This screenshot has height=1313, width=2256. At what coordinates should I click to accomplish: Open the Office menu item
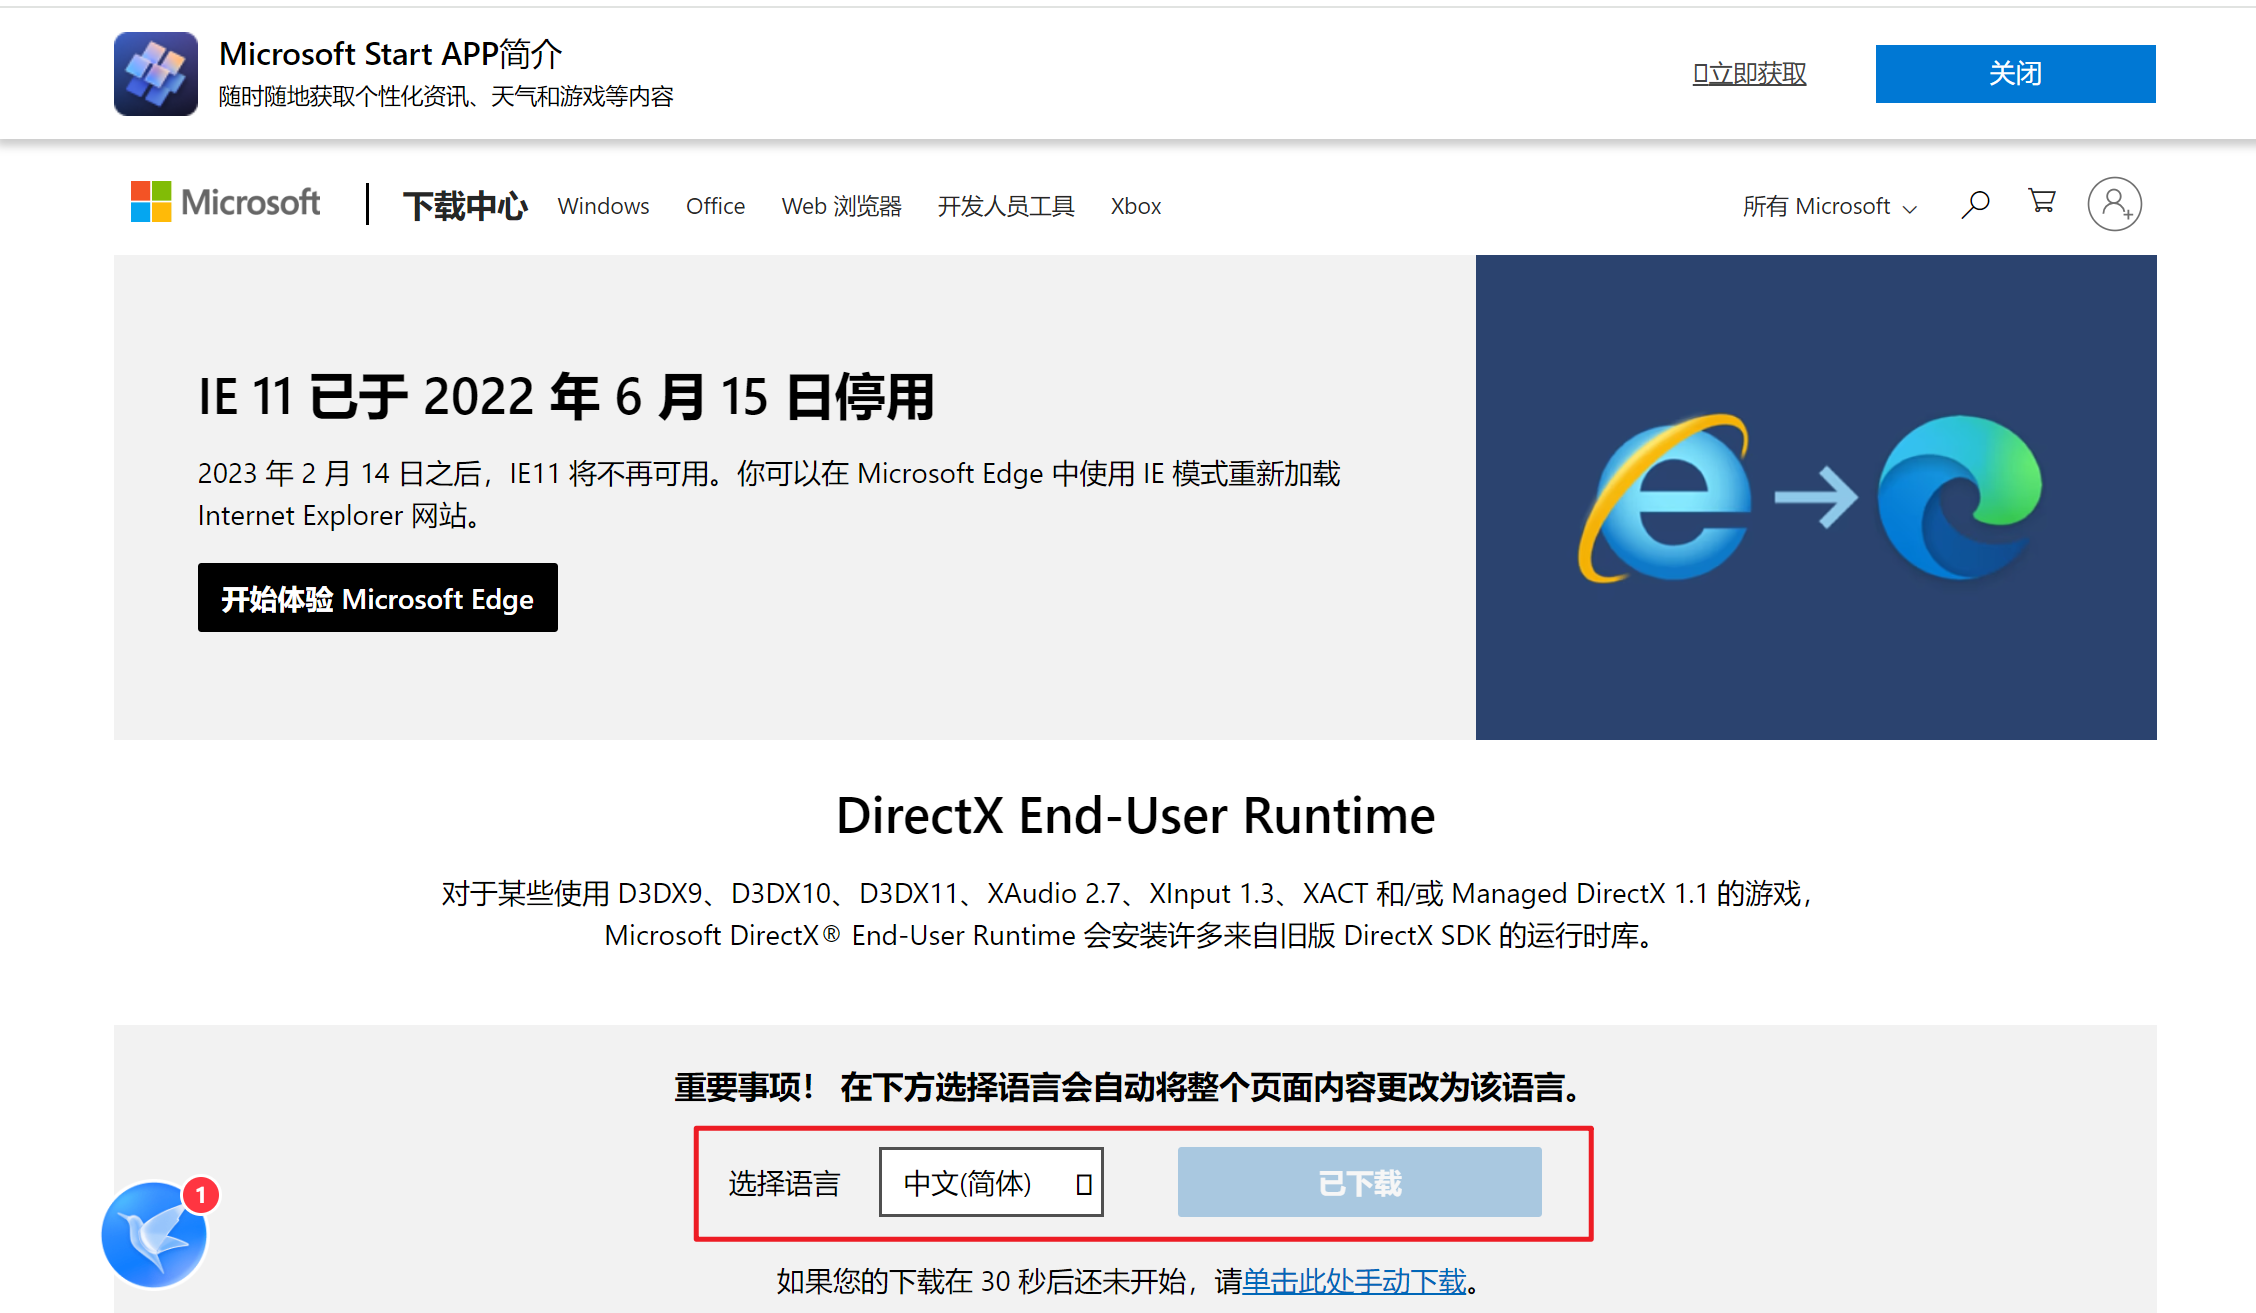click(715, 206)
